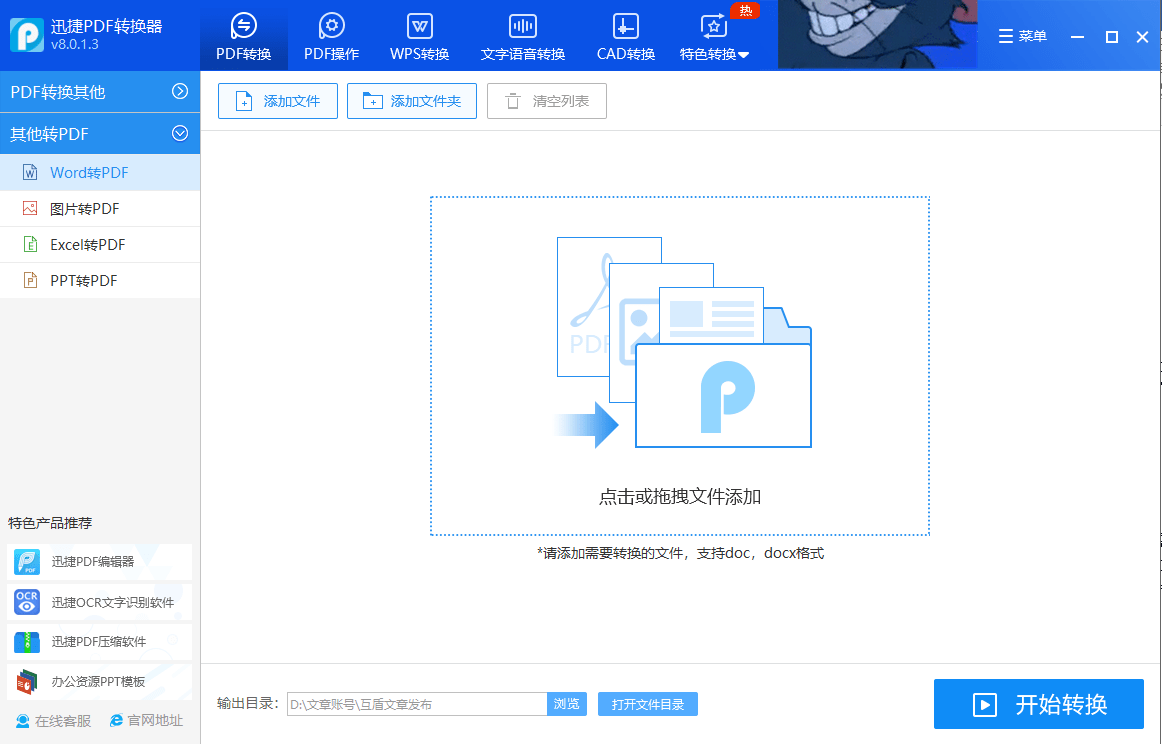Click the output directory path field
This screenshot has height=744, width=1162.
point(416,704)
